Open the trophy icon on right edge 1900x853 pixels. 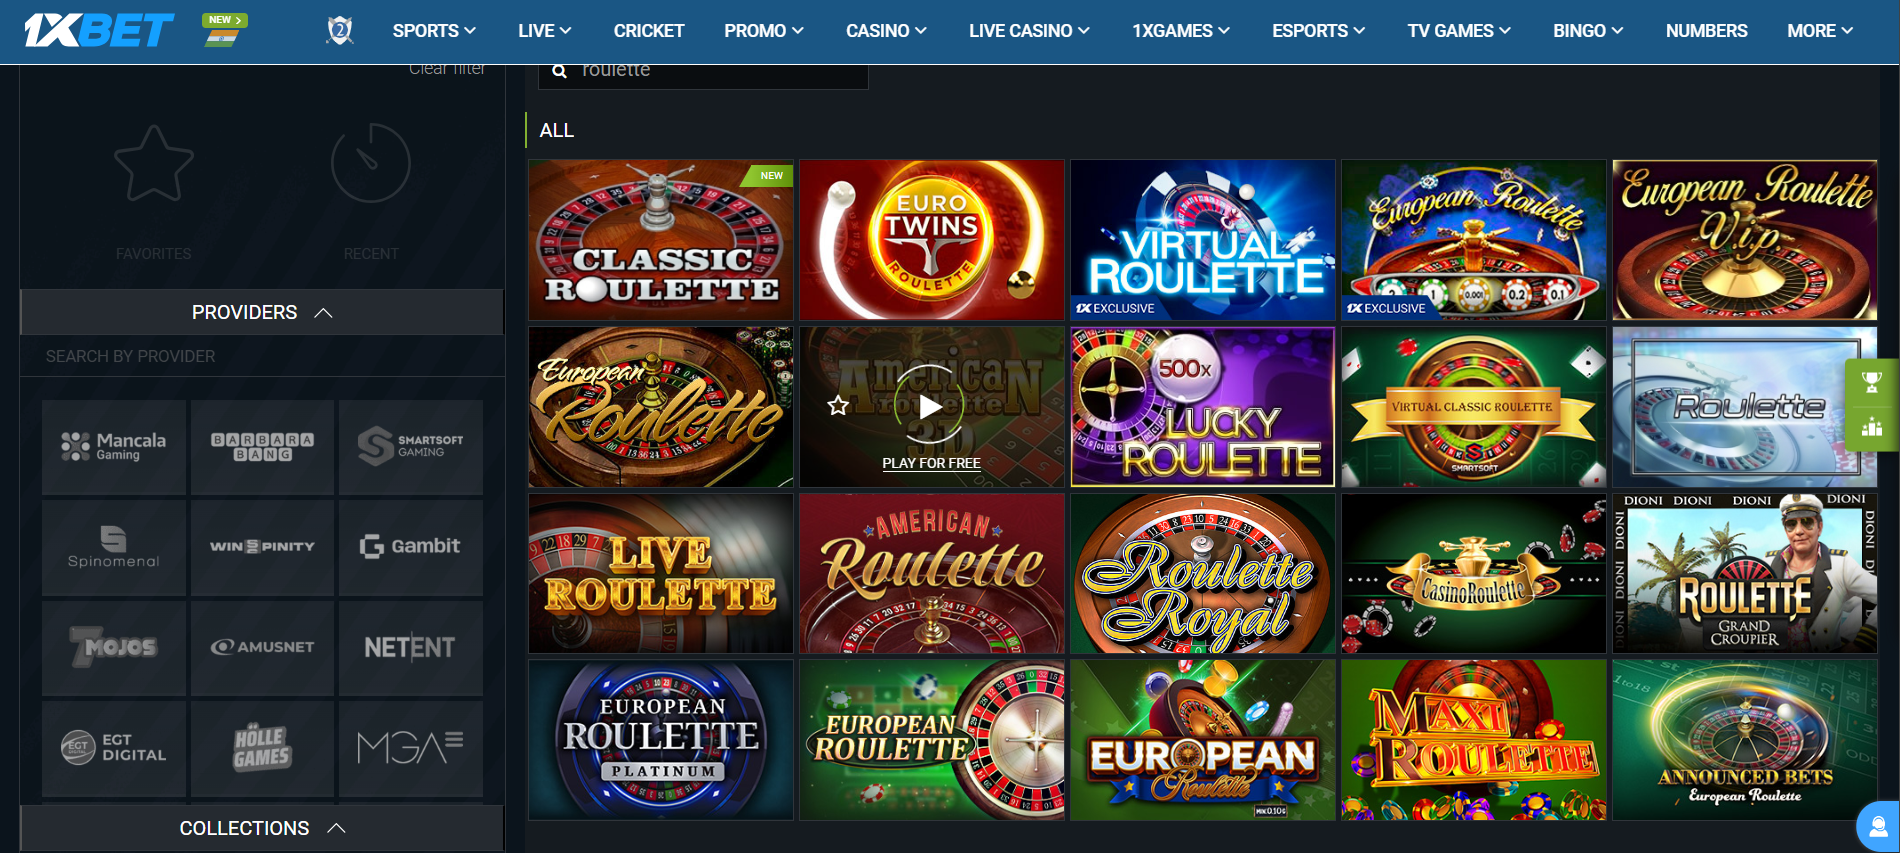point(1872,382)
